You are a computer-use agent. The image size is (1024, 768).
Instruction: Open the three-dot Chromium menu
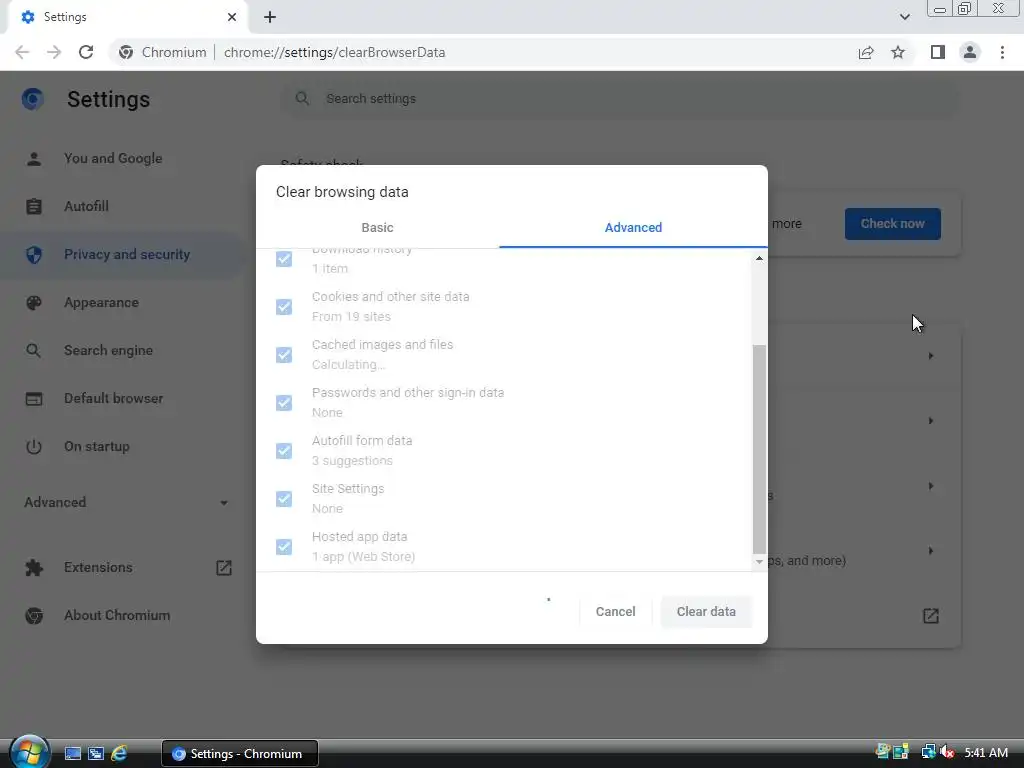(1002, 52)
